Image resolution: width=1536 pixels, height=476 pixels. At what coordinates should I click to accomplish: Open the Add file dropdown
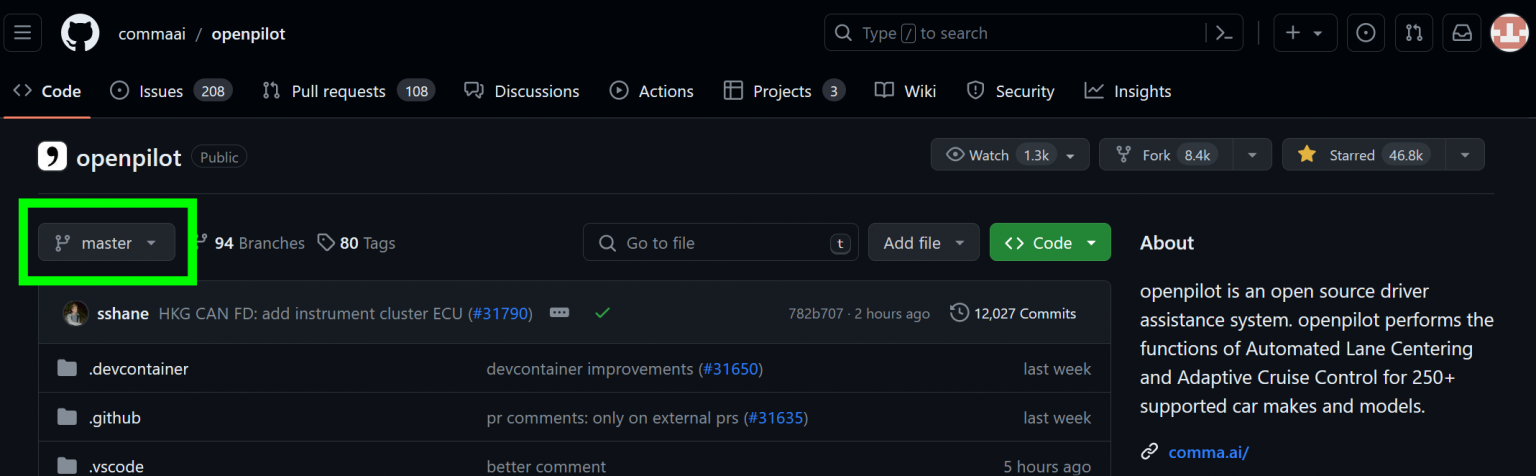[923, 243]
